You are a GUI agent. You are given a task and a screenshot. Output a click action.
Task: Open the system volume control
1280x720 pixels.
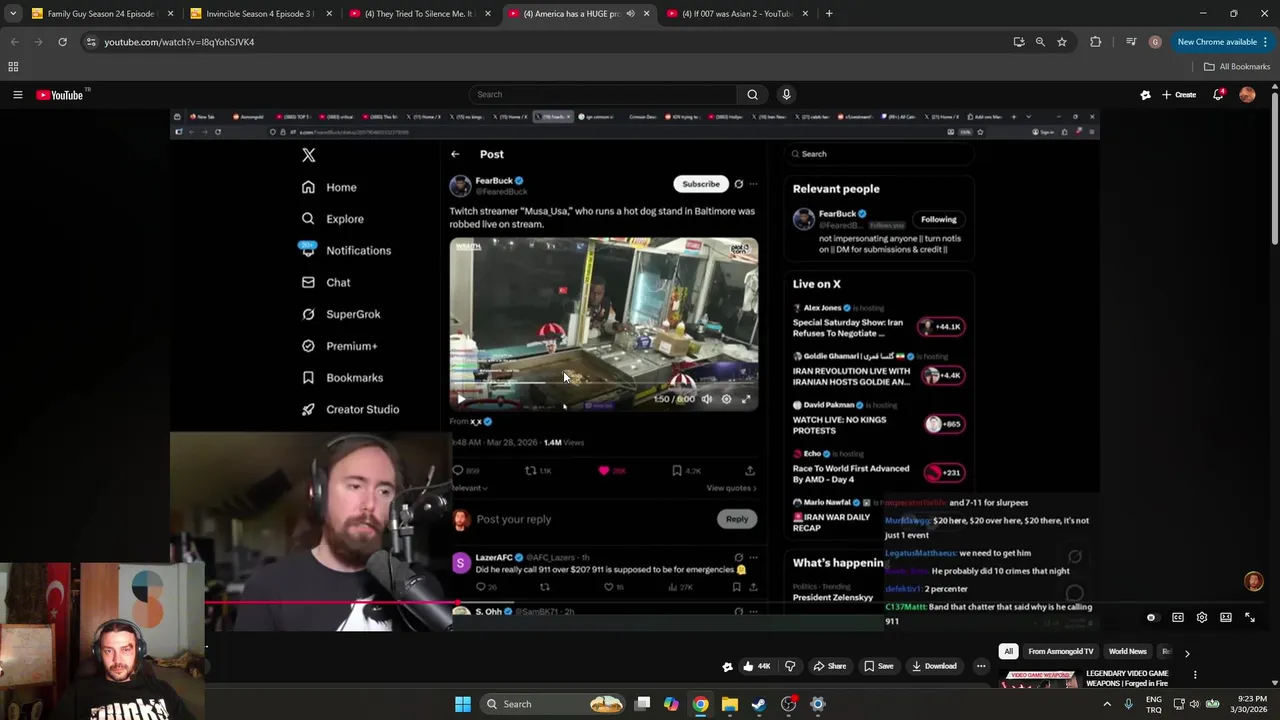[x=1193, y=704]
